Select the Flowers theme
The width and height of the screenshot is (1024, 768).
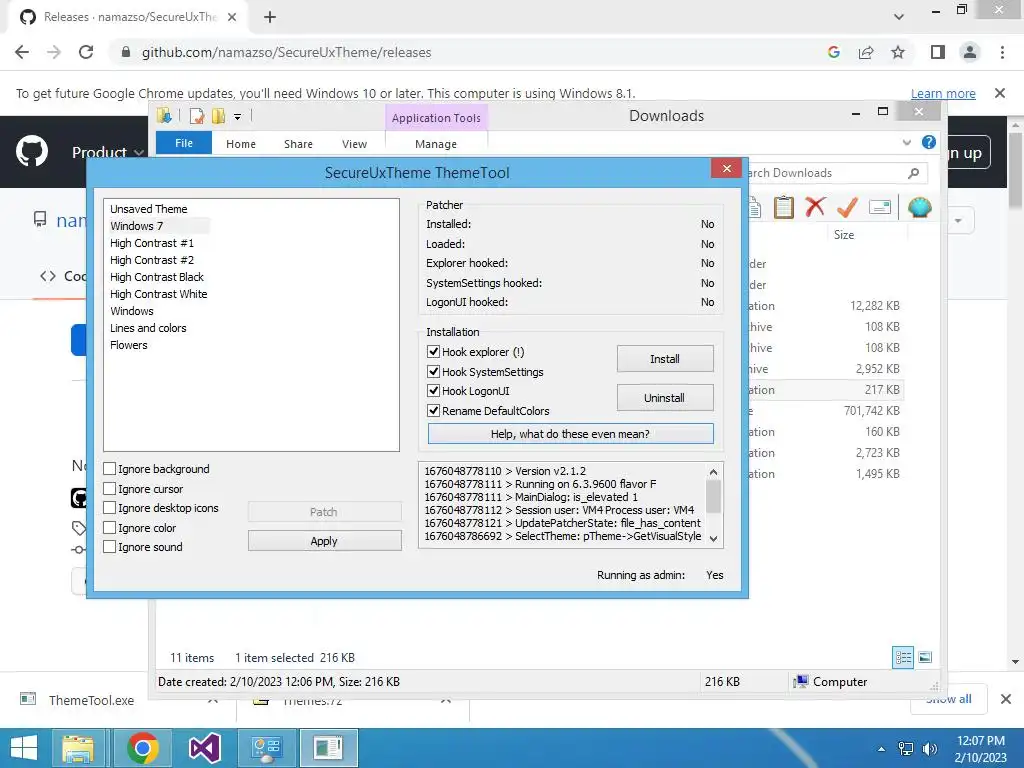point(129,345)
